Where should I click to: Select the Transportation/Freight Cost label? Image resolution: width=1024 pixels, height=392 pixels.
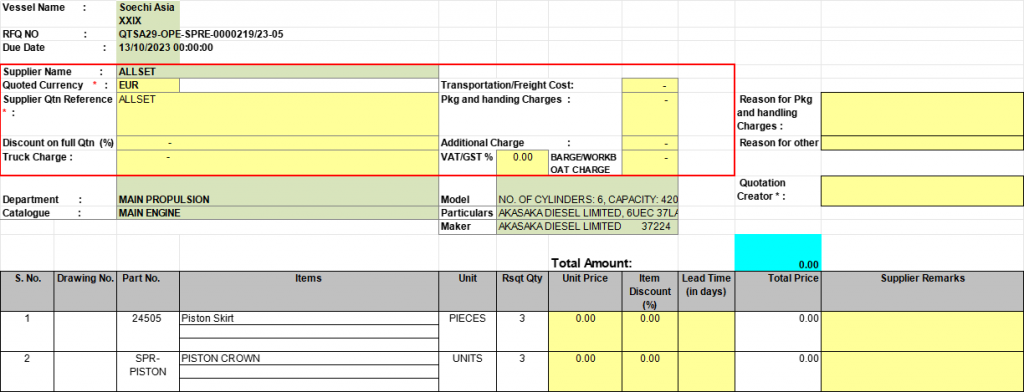click(x=507, y=85)
